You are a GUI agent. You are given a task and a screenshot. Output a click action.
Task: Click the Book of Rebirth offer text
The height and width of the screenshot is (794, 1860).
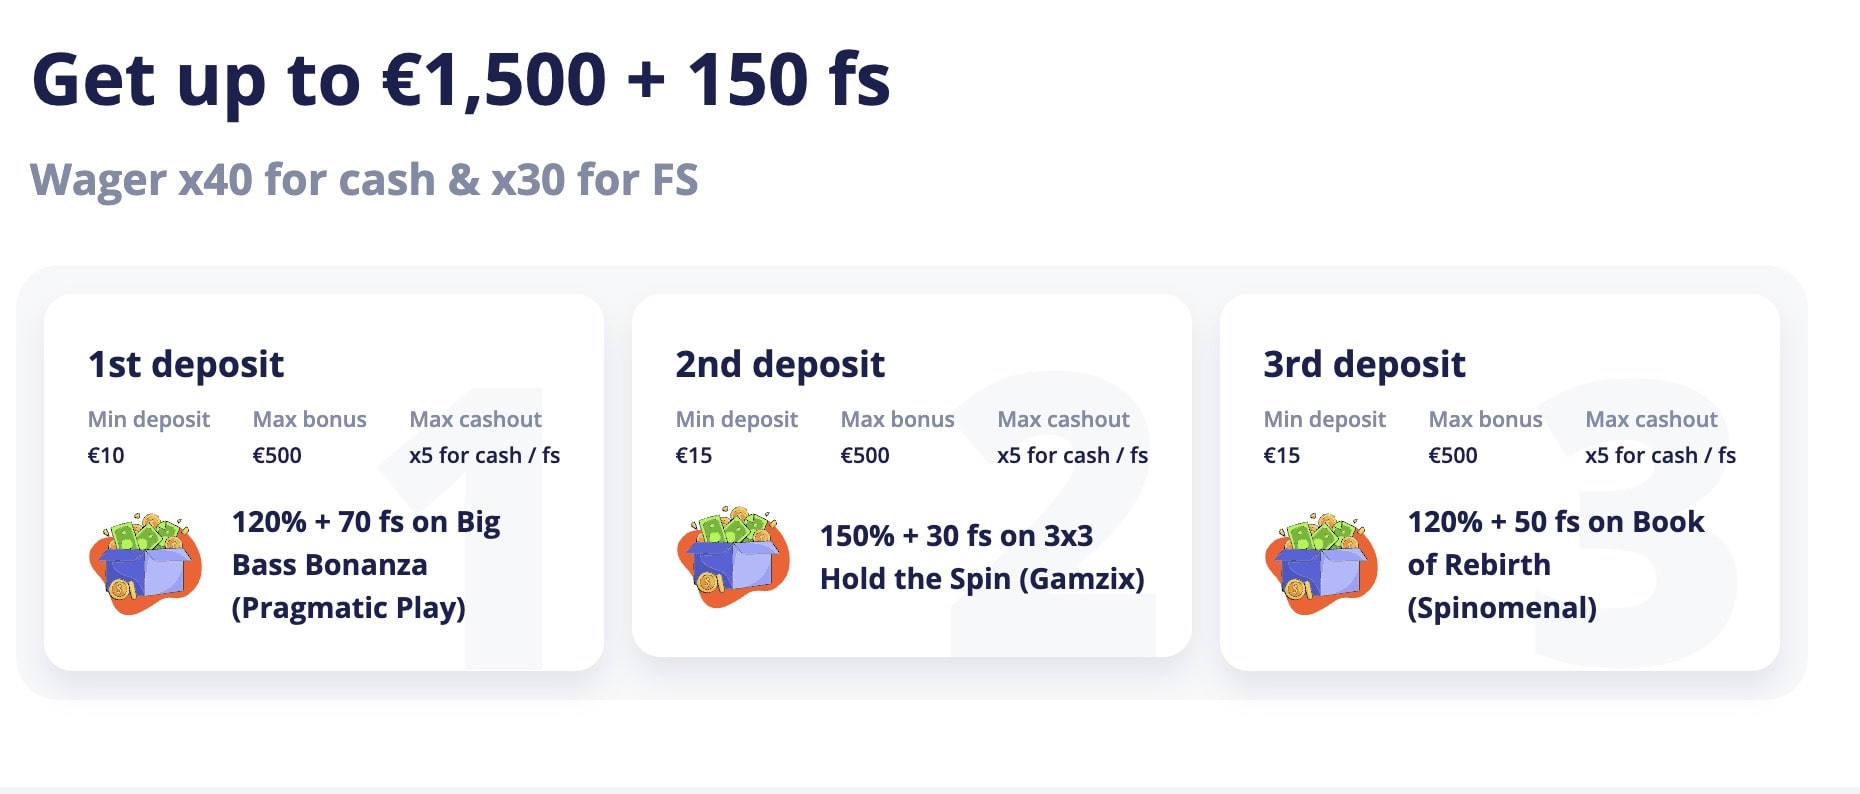point(1555,564)
